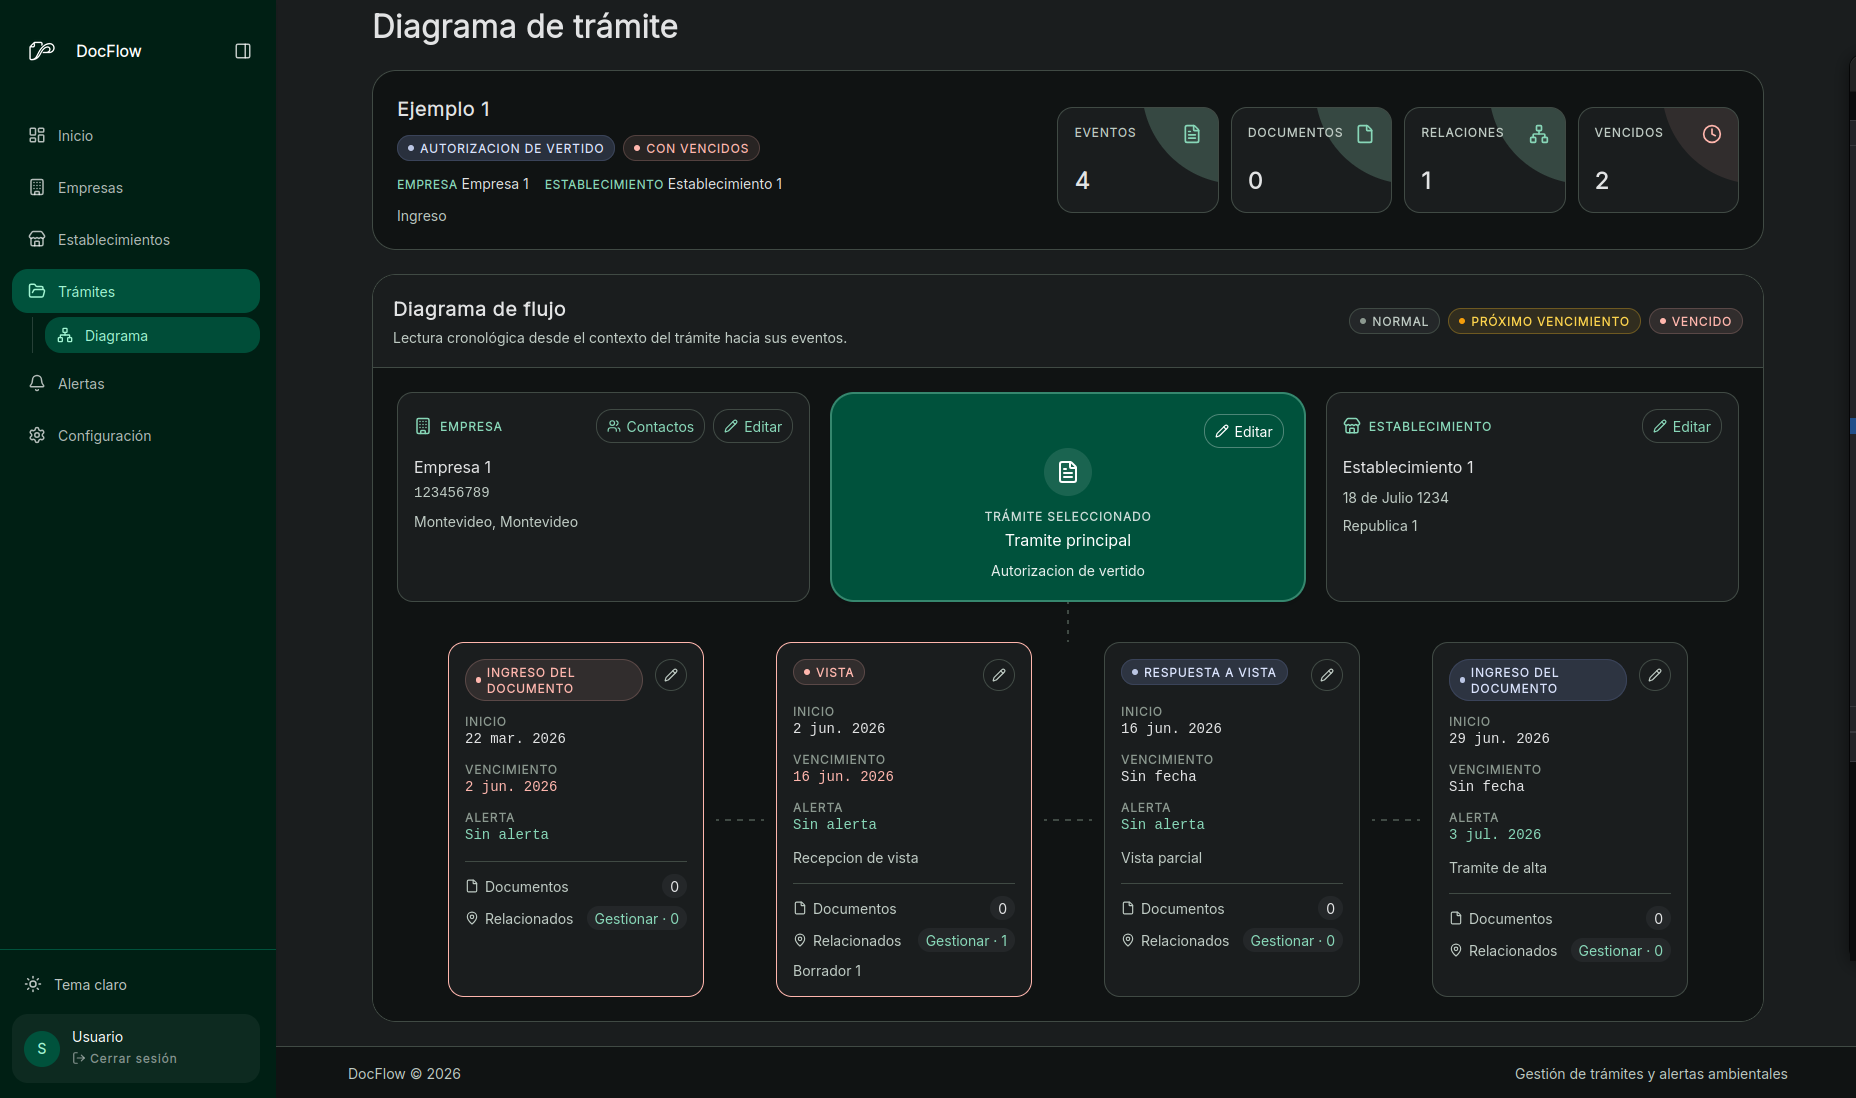
Task: Click Relacionados pin icon in Respuesta a vista card
Action: coord(1128,940)
